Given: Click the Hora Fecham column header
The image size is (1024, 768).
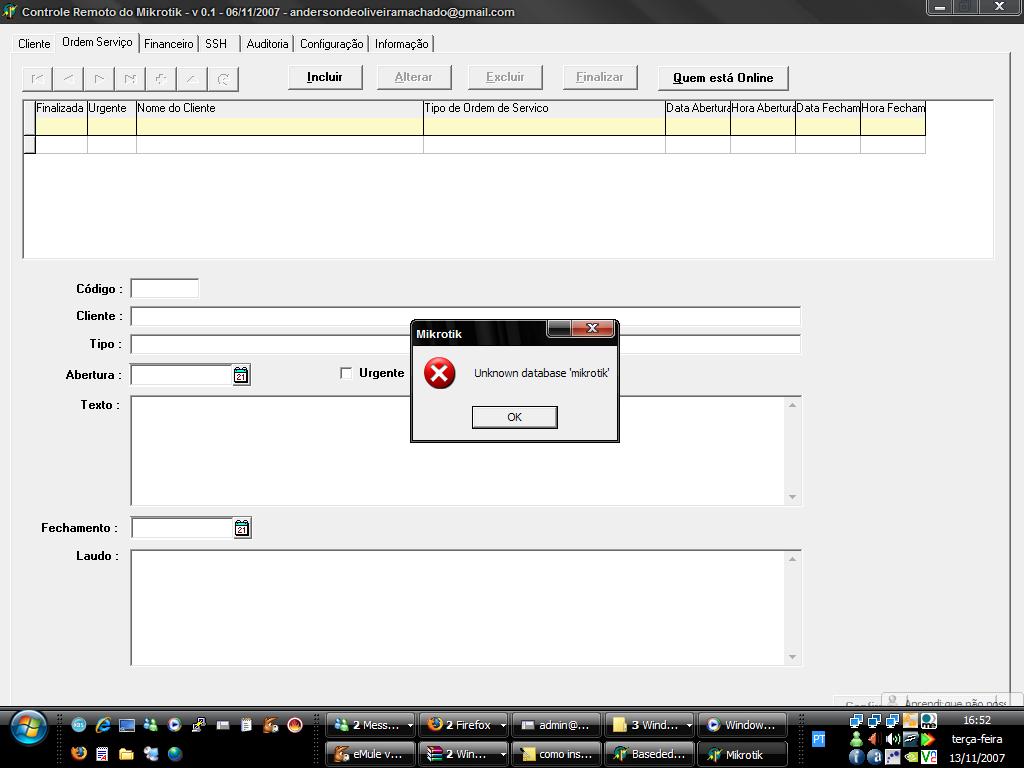Looking at the screenshot, I should pyautogui.click(x=893, y=108).
